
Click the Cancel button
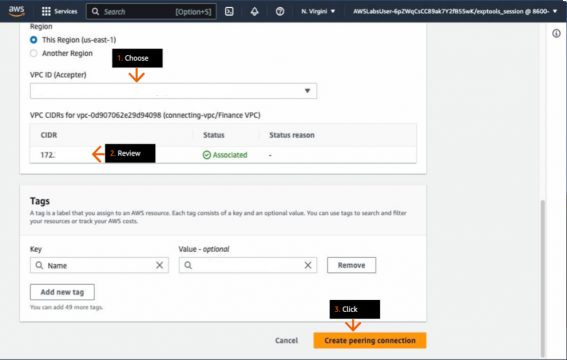(x=286, y=340)
